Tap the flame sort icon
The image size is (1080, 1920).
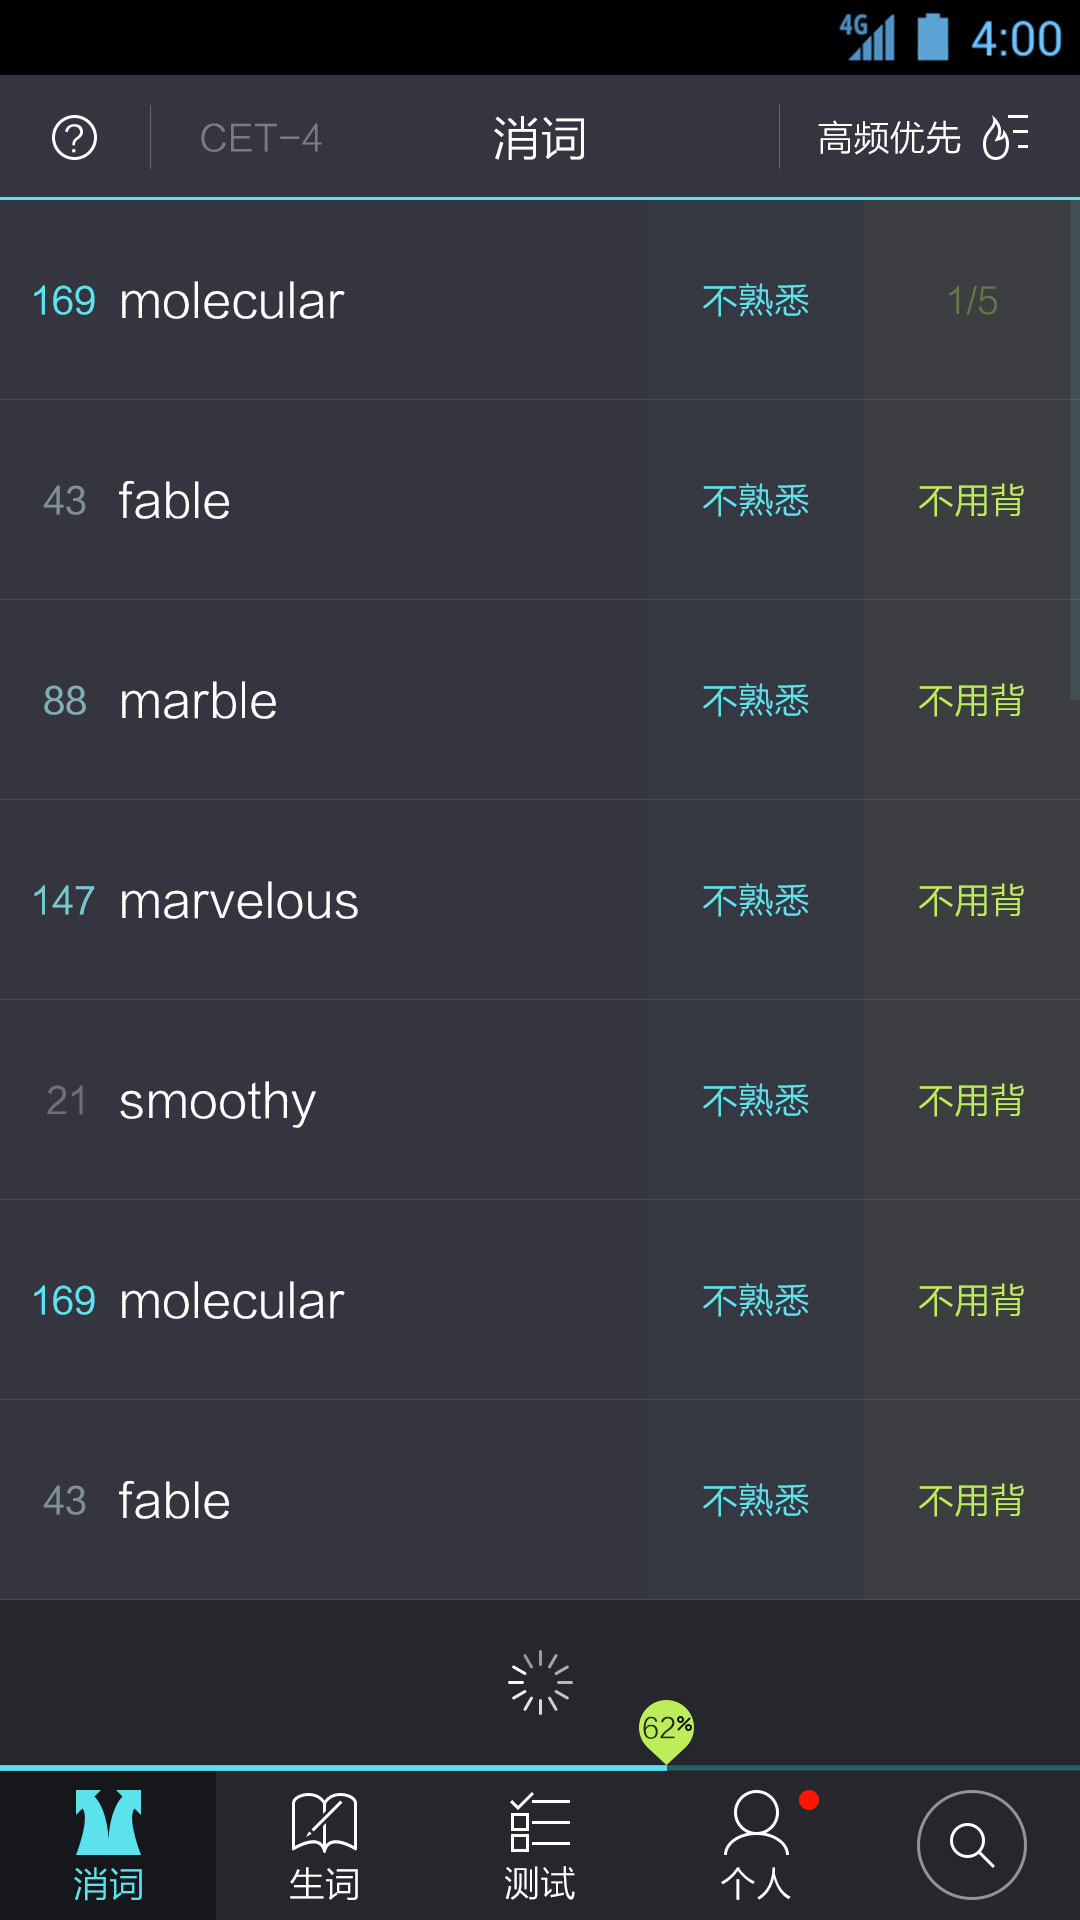tap(1005, 137)
